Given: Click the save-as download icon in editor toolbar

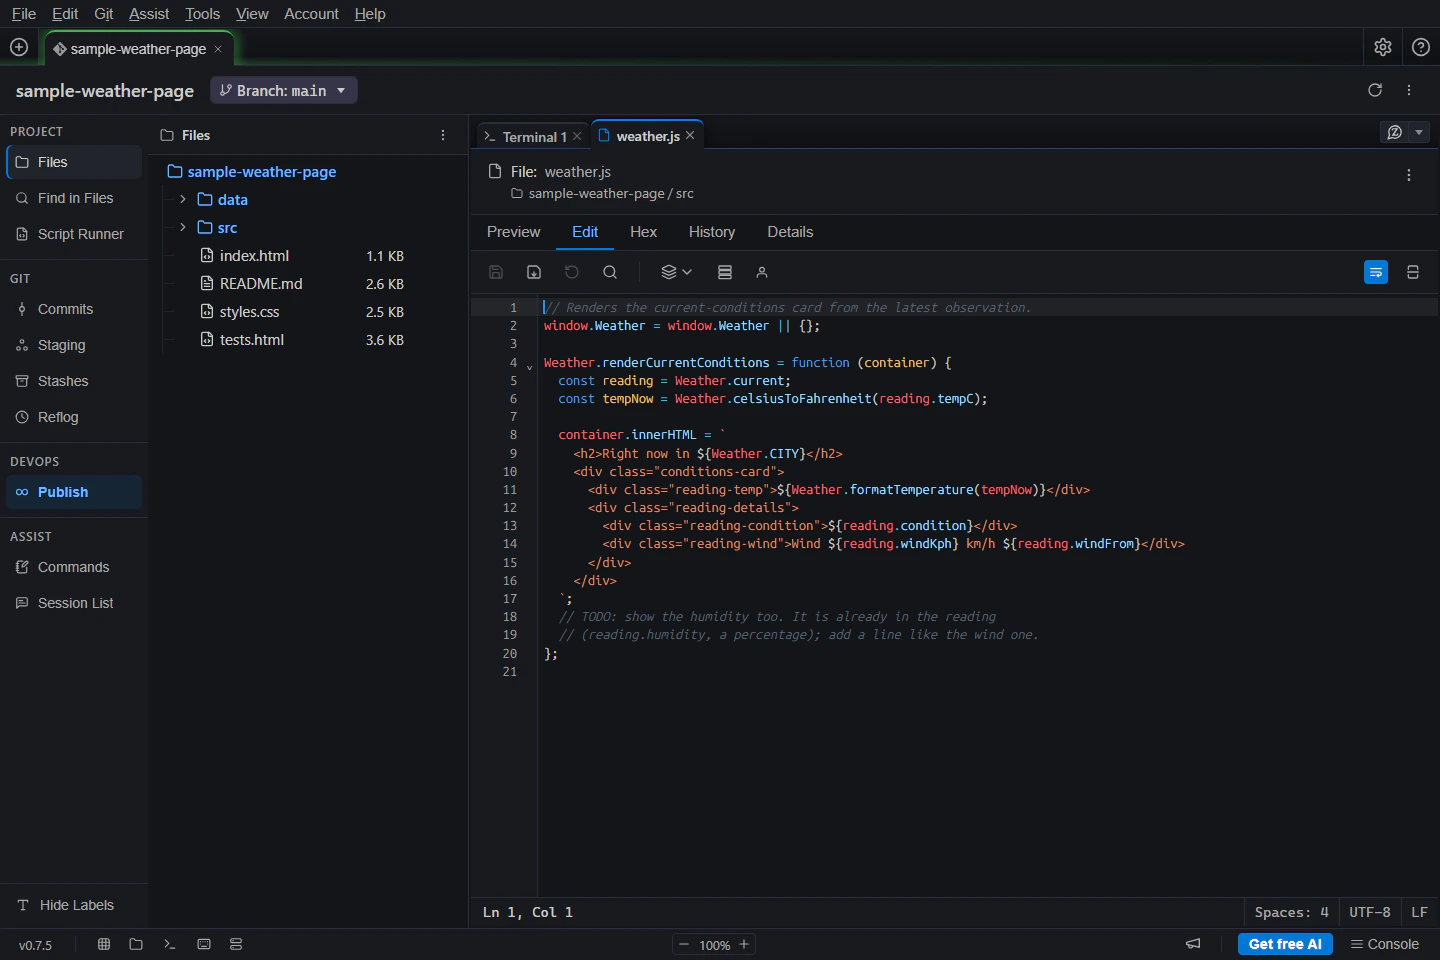Looking at the screenshot, I should coord(534,272).
